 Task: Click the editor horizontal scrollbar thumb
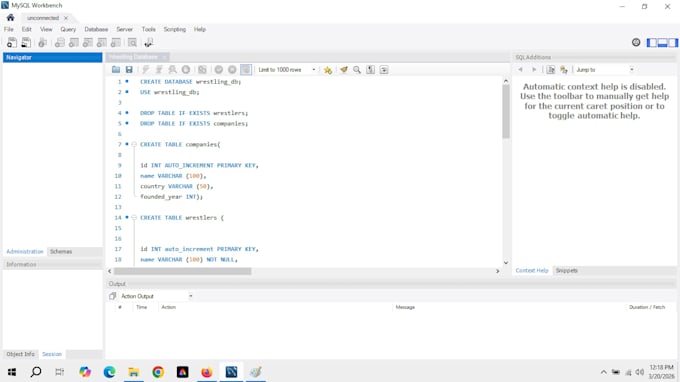[183, 271]
